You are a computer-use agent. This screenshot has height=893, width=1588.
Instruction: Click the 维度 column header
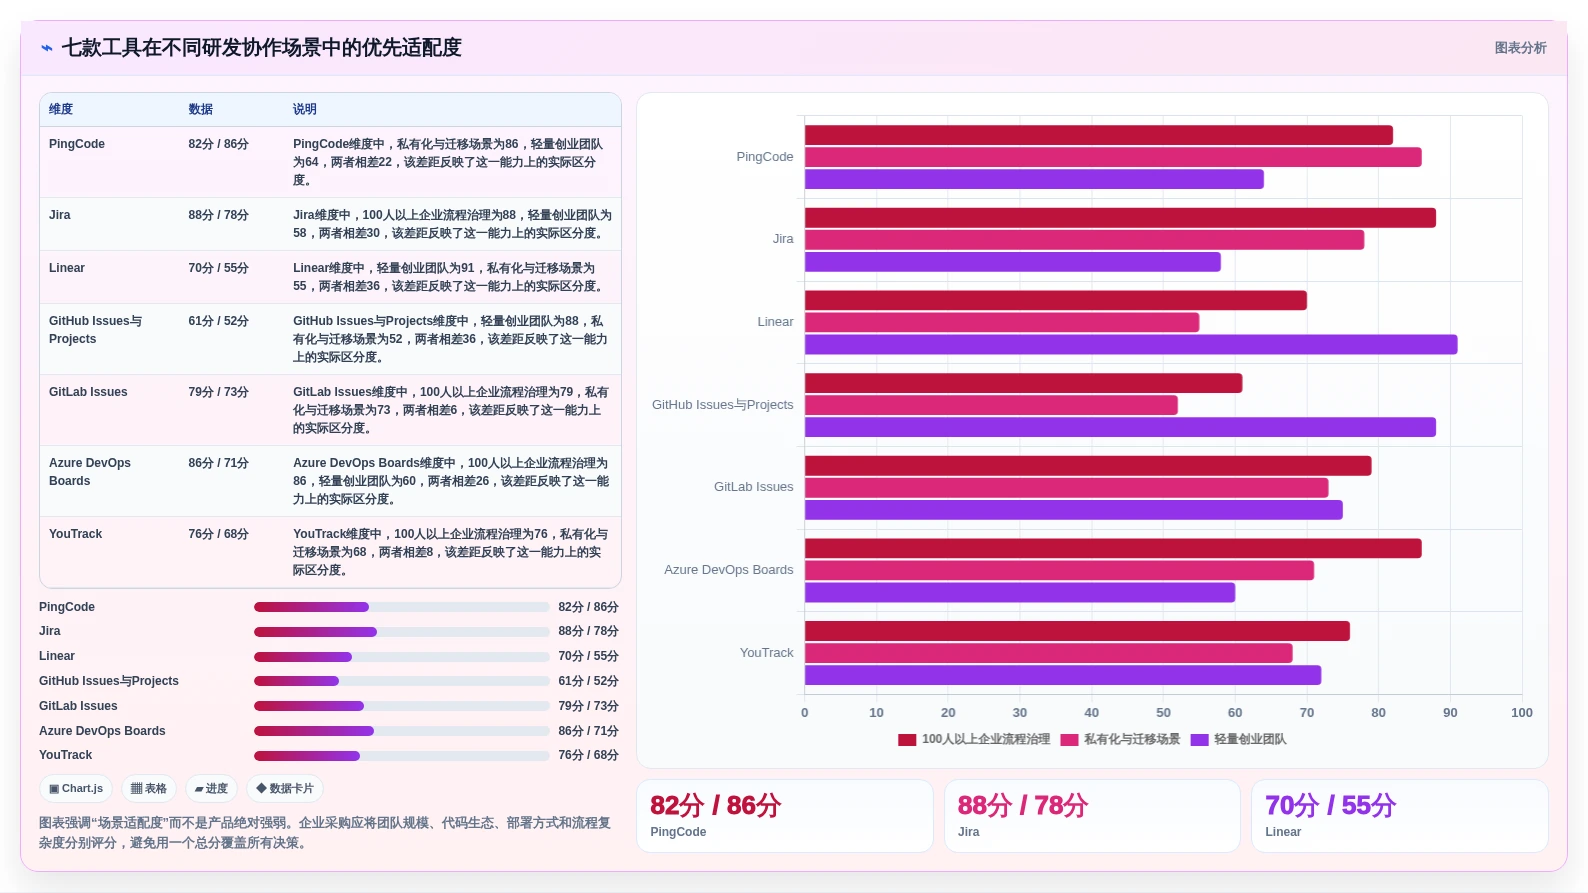(61, 109)
